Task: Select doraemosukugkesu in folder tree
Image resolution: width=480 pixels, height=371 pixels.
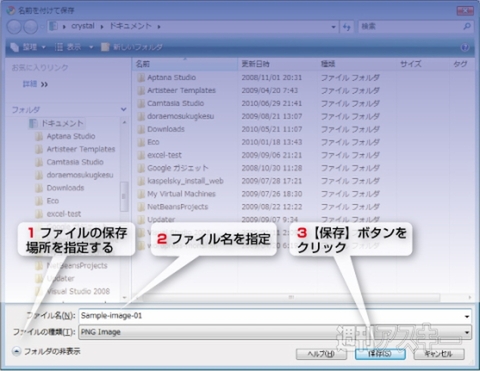Action: pos(80,175)
